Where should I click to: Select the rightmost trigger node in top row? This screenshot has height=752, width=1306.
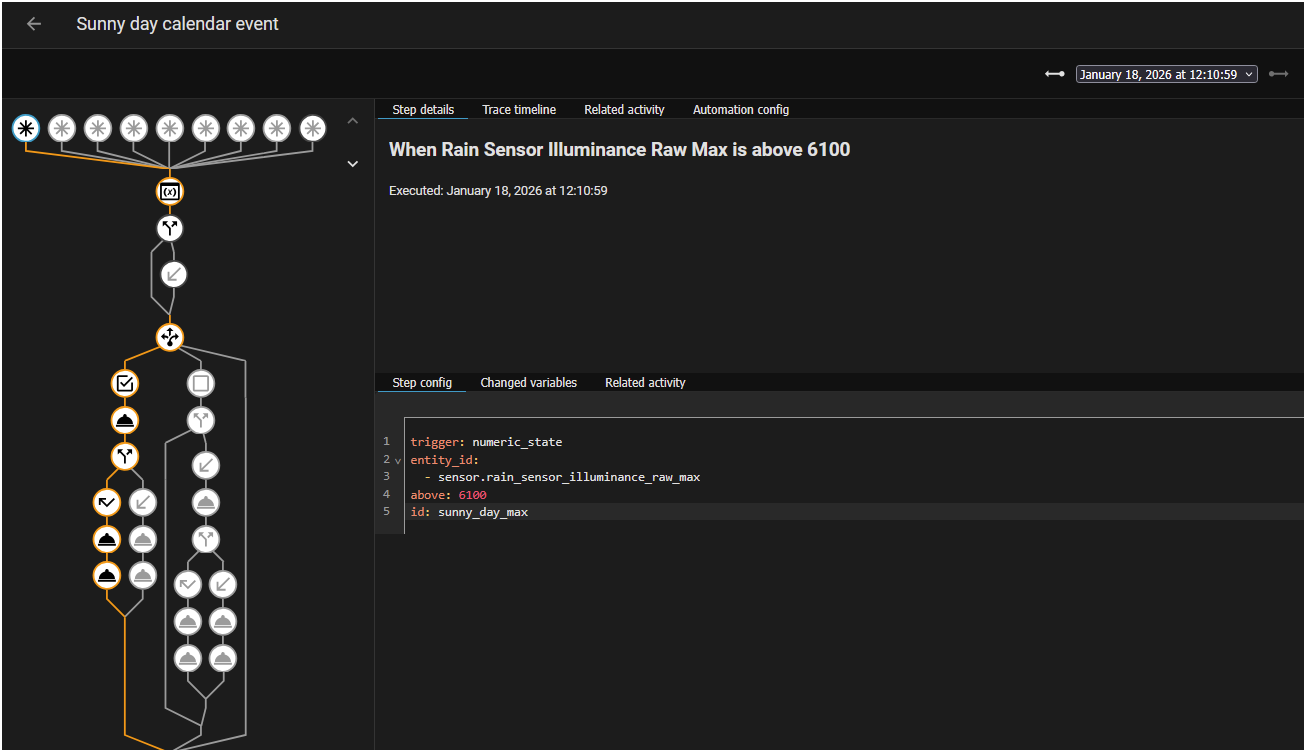point(313,128)
